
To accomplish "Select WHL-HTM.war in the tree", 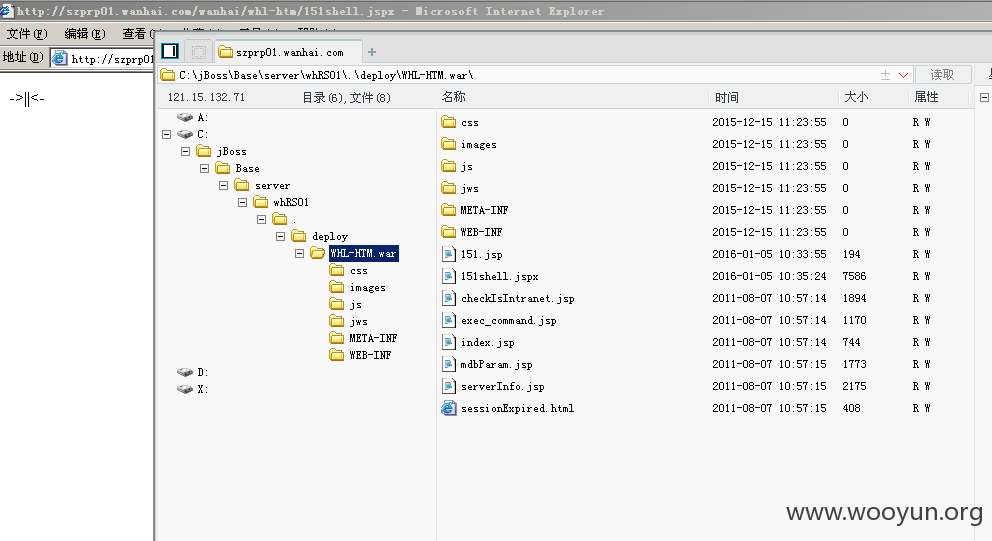I will (364, 253).
